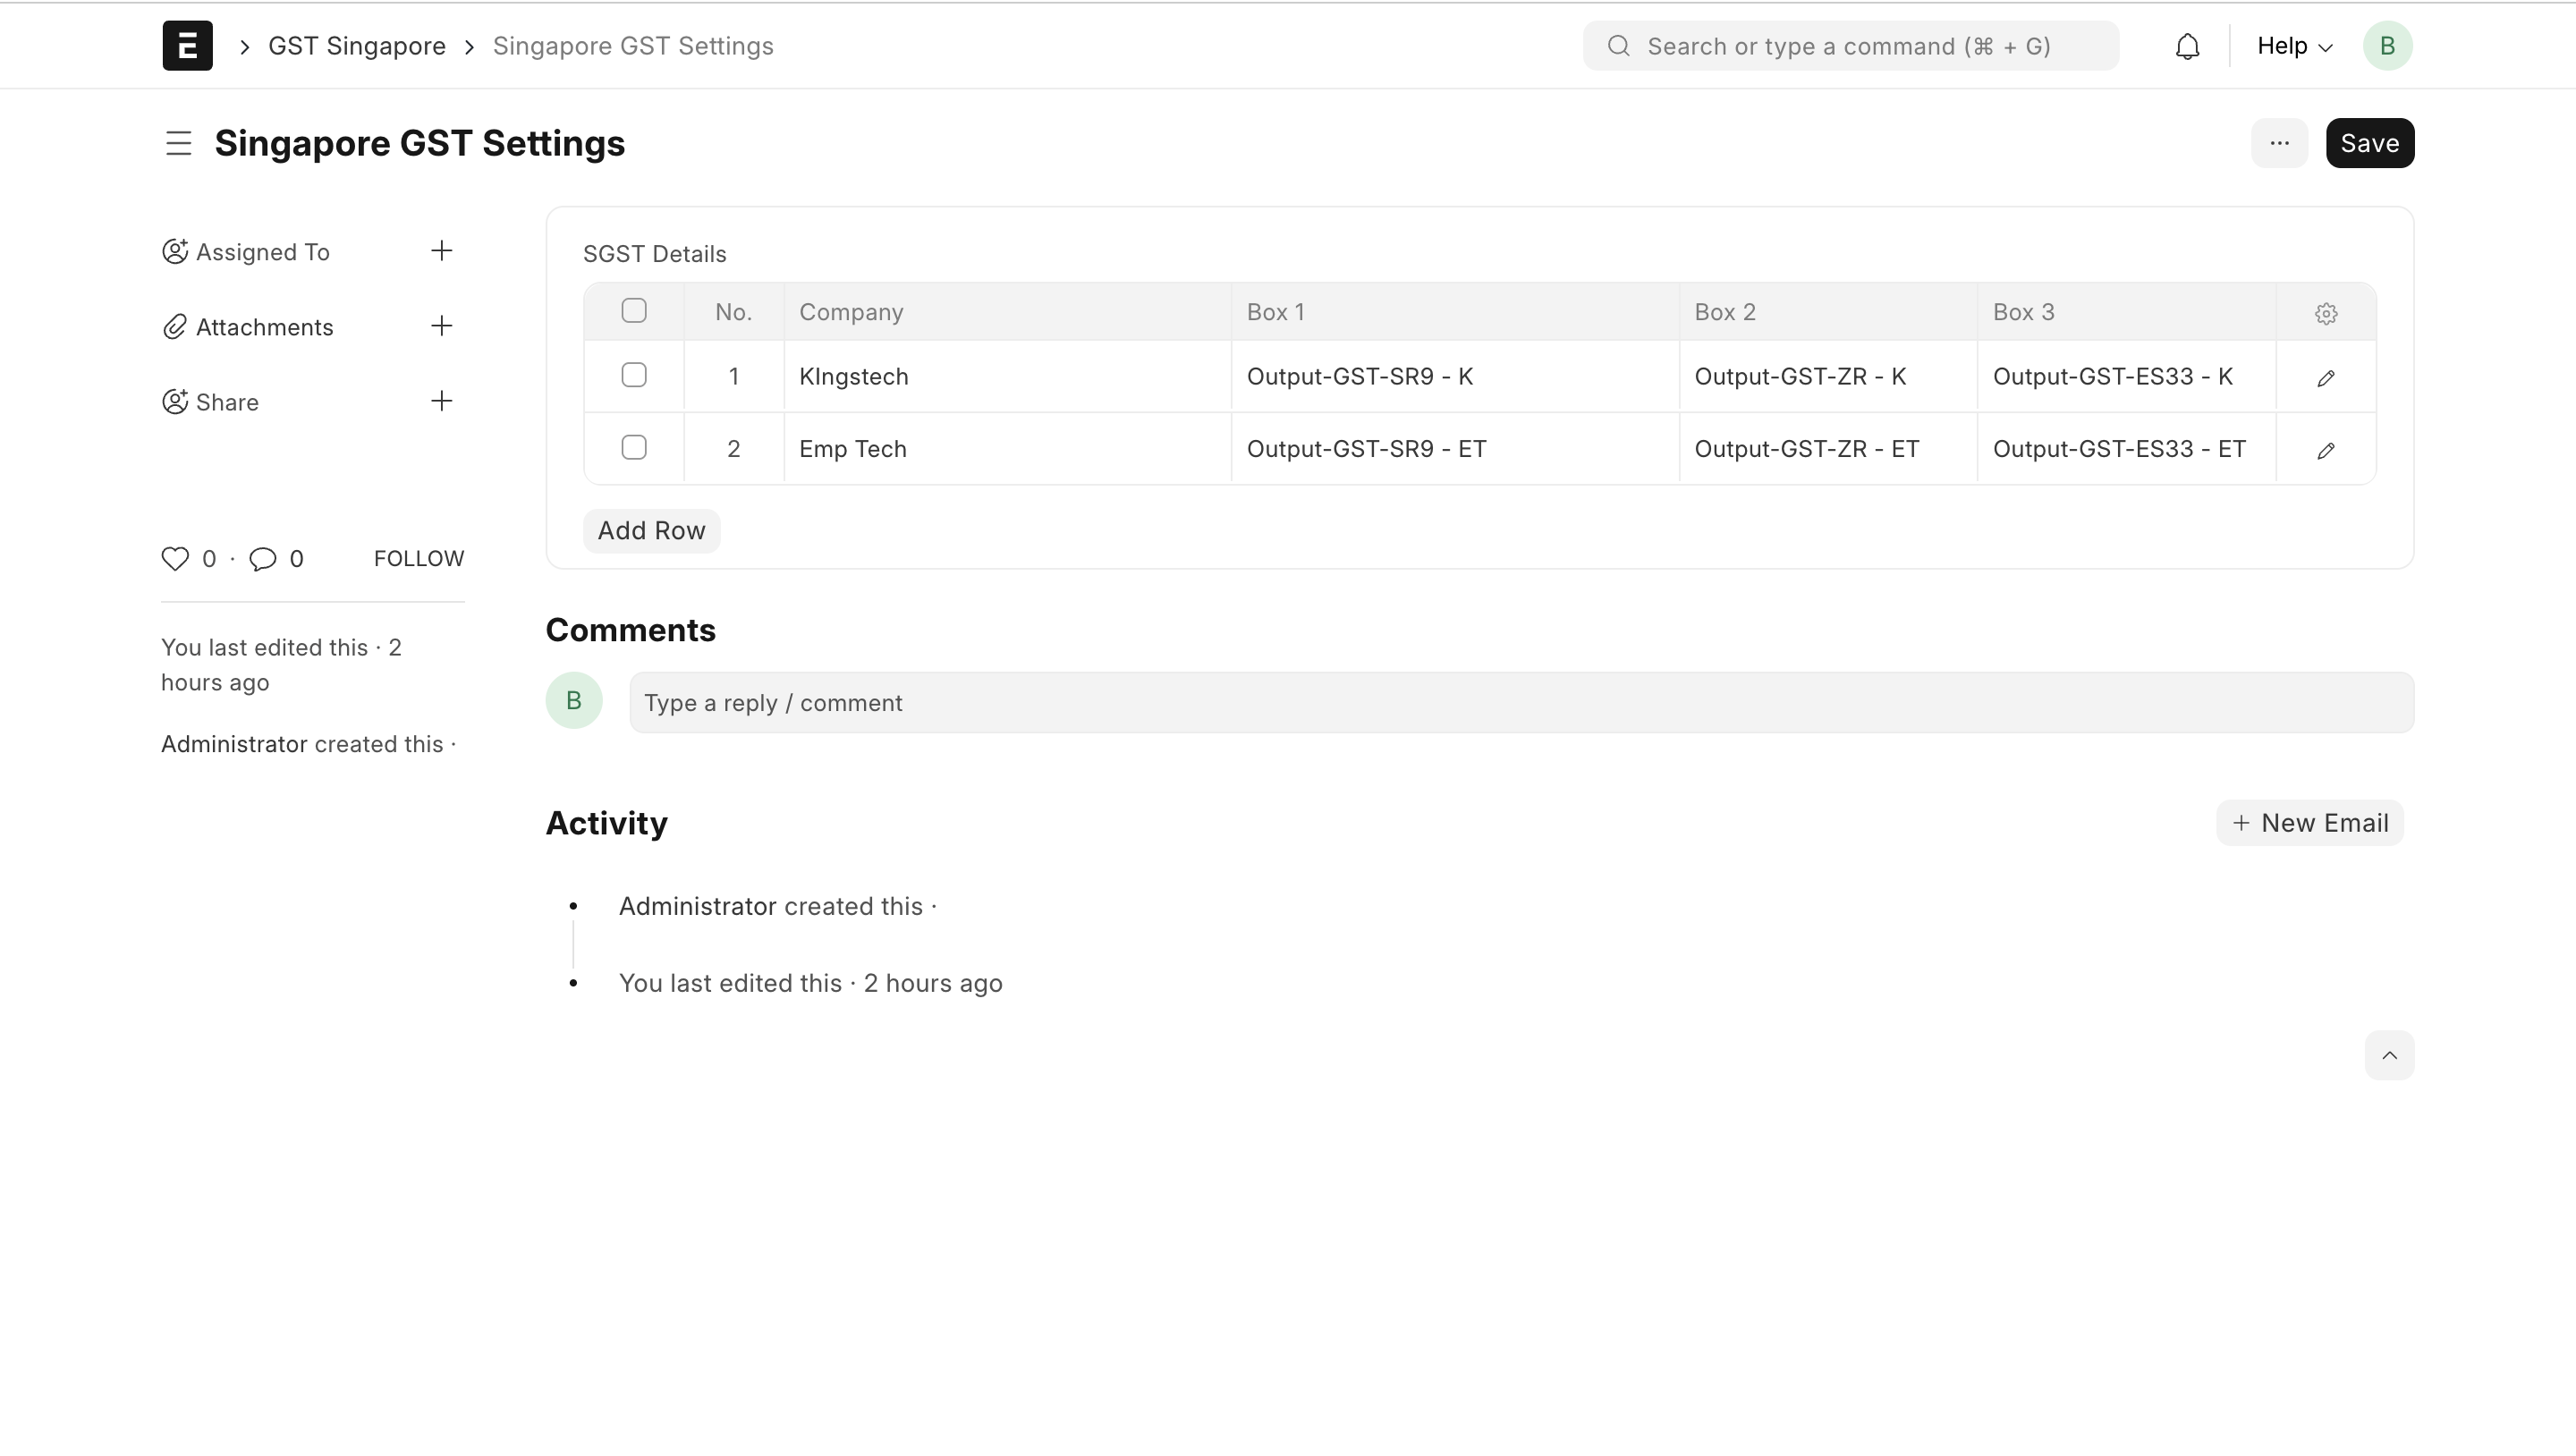Image resolution: width=2576 pixels, height=1456 pixels.
Task: Click Add Row button
Action: coord(651,530)
